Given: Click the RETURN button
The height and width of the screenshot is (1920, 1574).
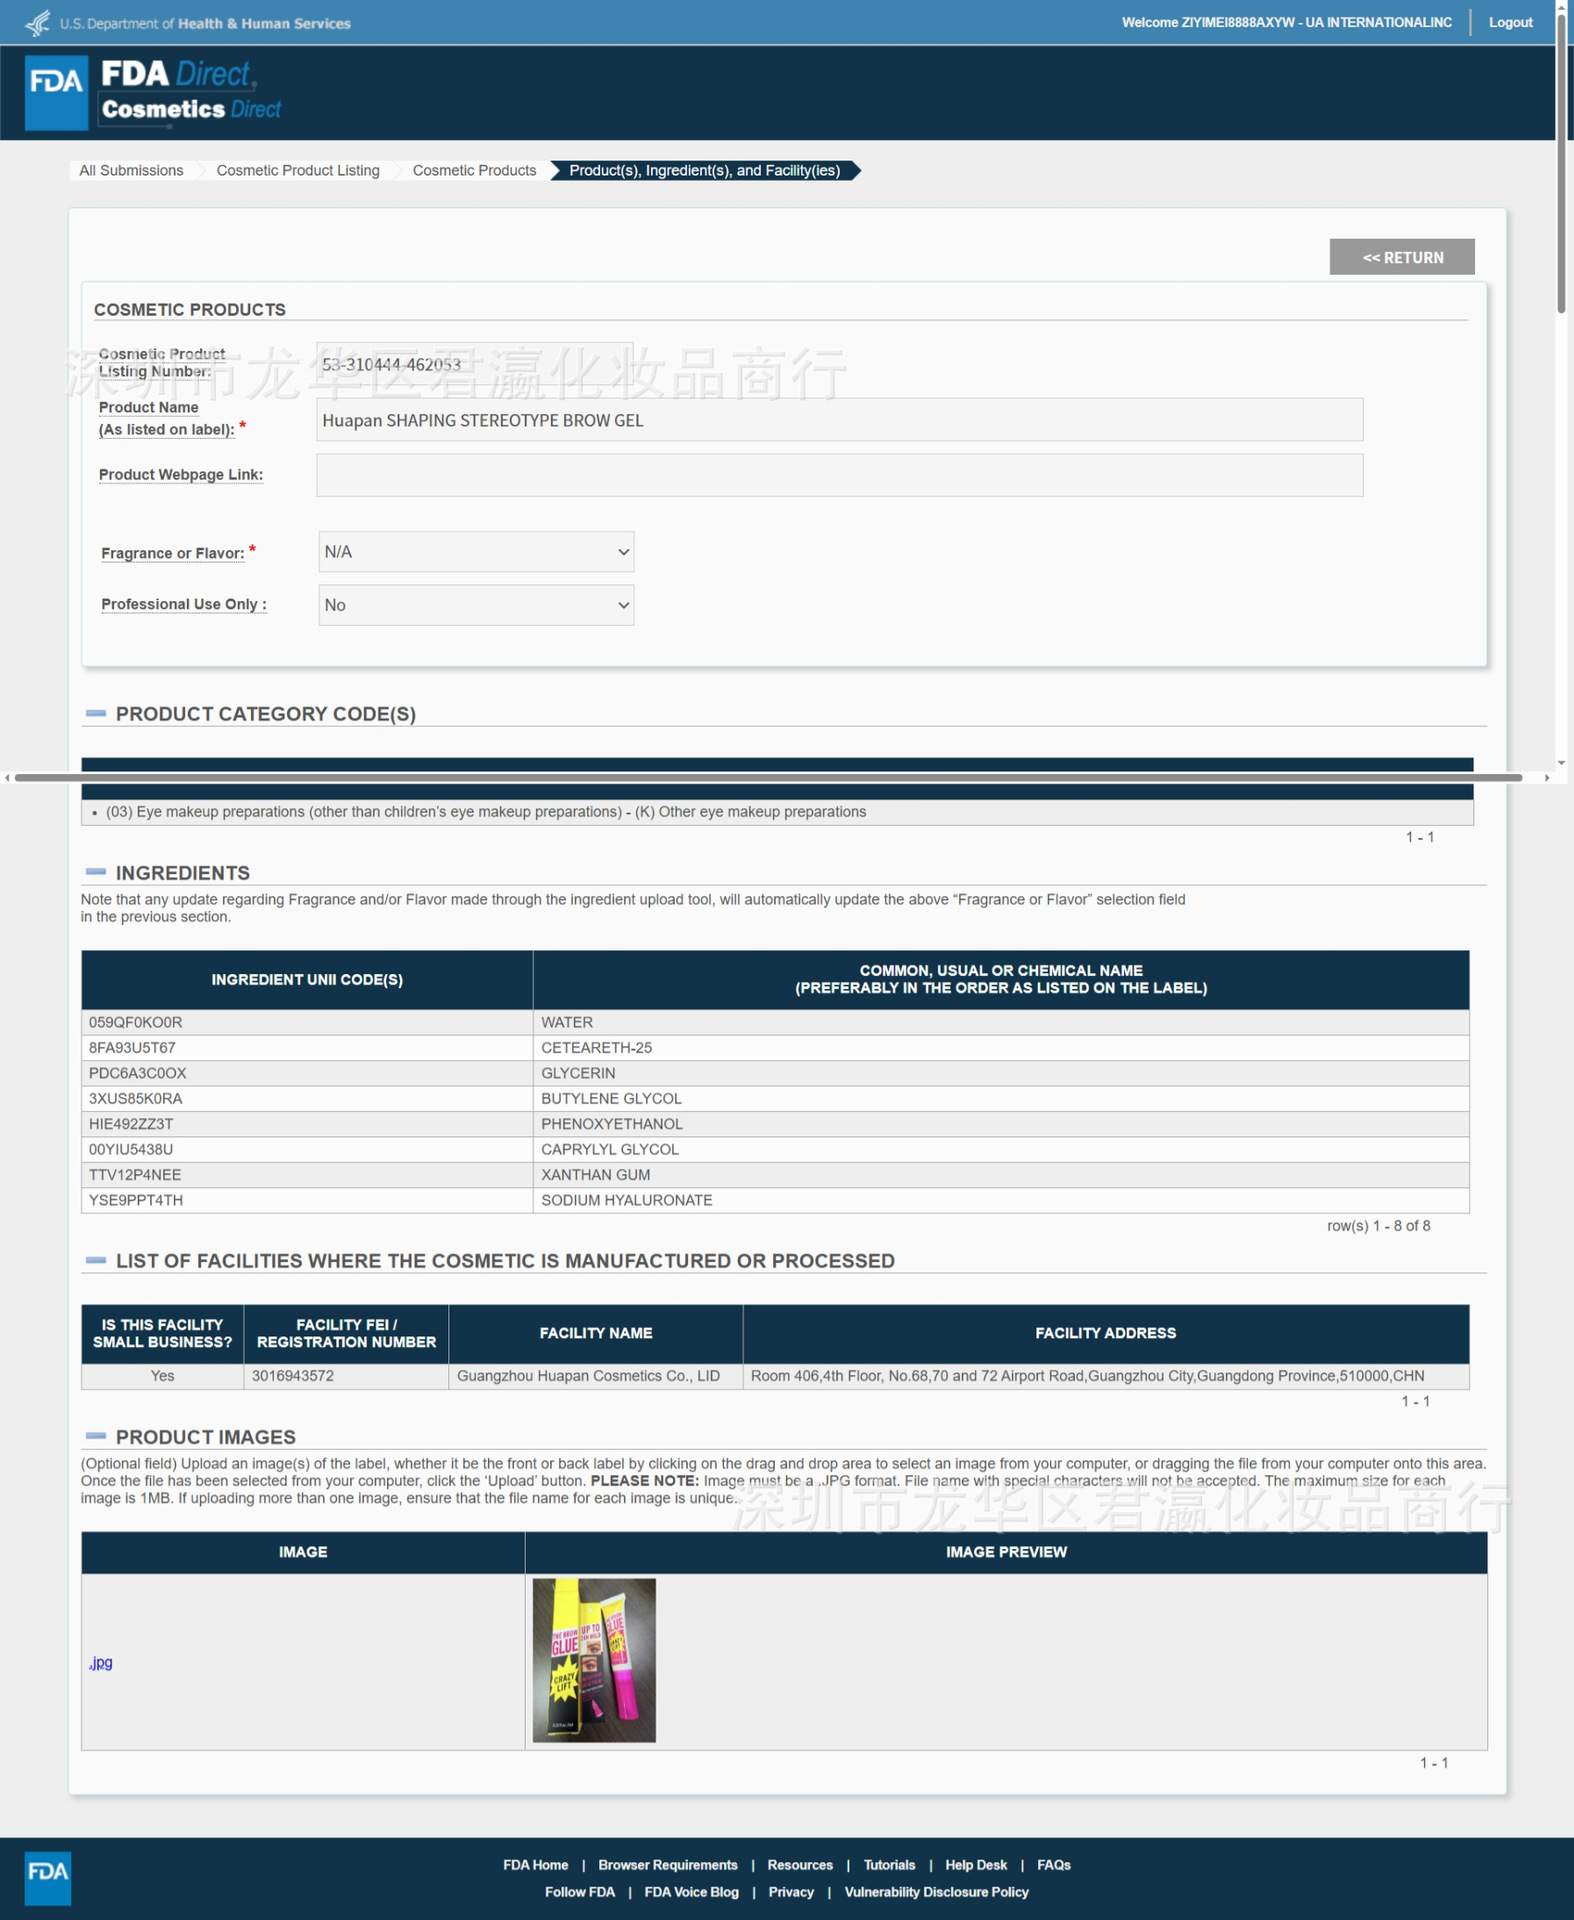Looking at the screenshot, I should [x=1402, y=257].
